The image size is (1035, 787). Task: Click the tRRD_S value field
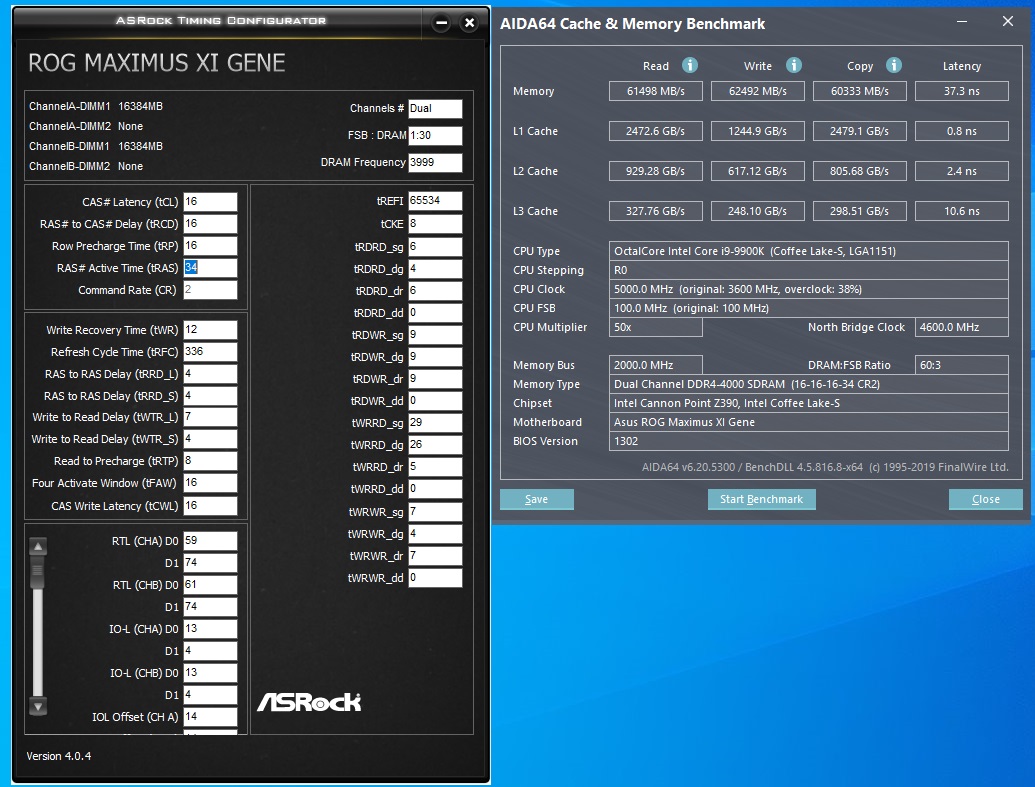210,395
